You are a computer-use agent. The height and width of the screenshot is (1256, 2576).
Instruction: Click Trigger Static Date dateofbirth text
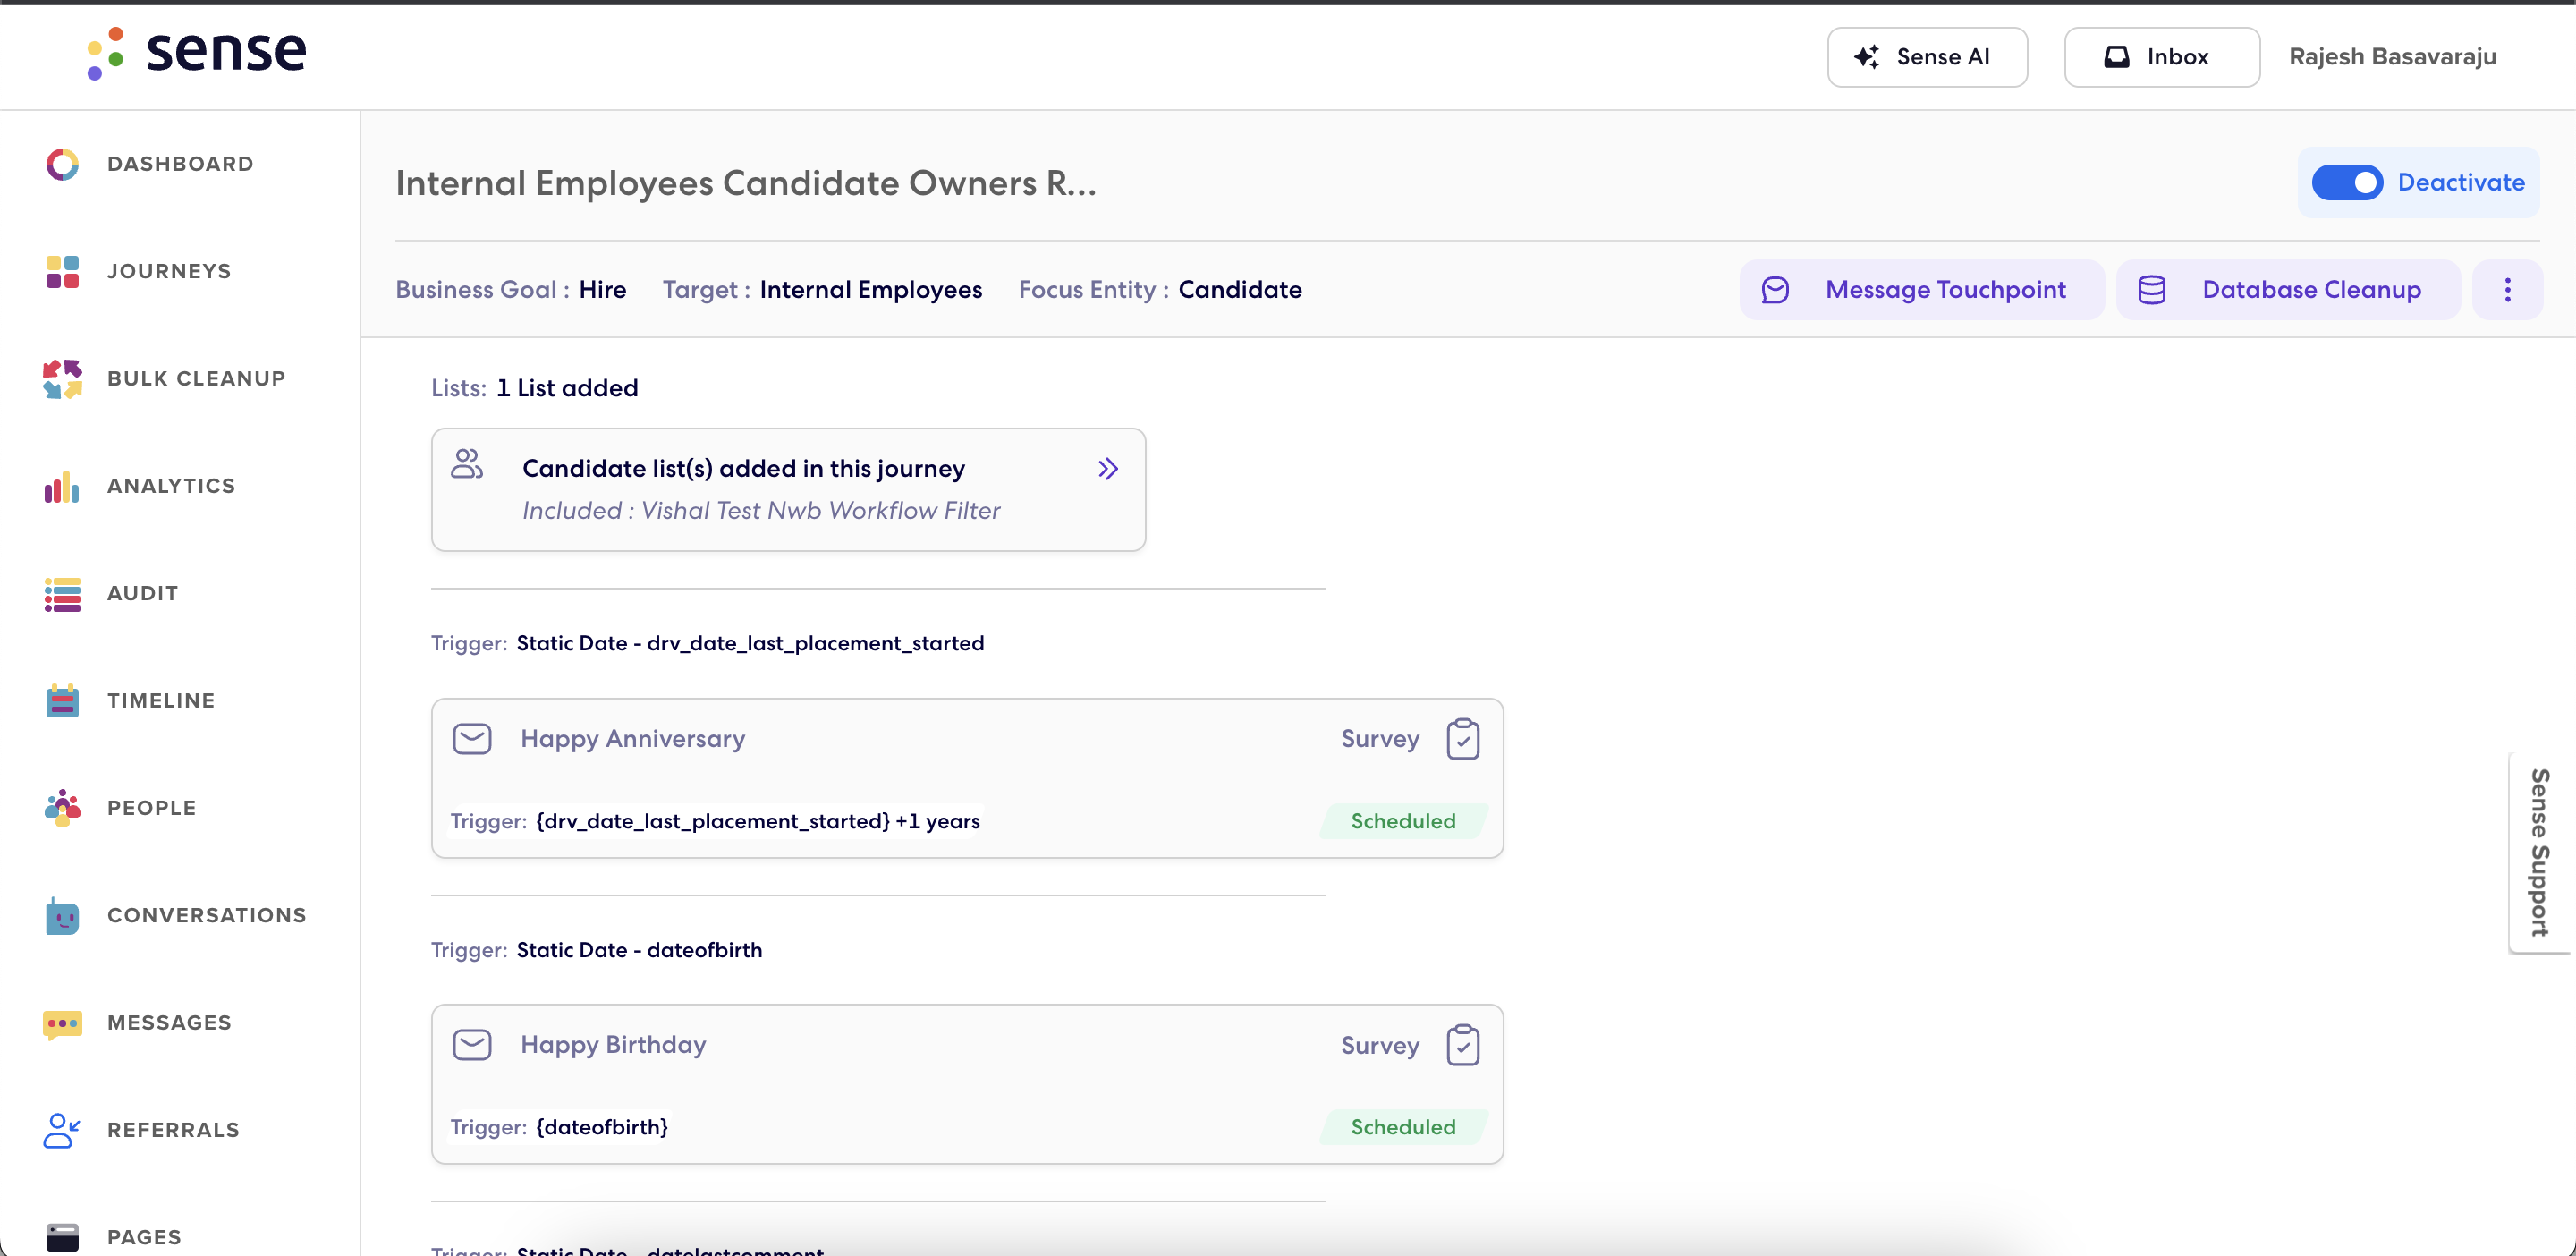596,950
